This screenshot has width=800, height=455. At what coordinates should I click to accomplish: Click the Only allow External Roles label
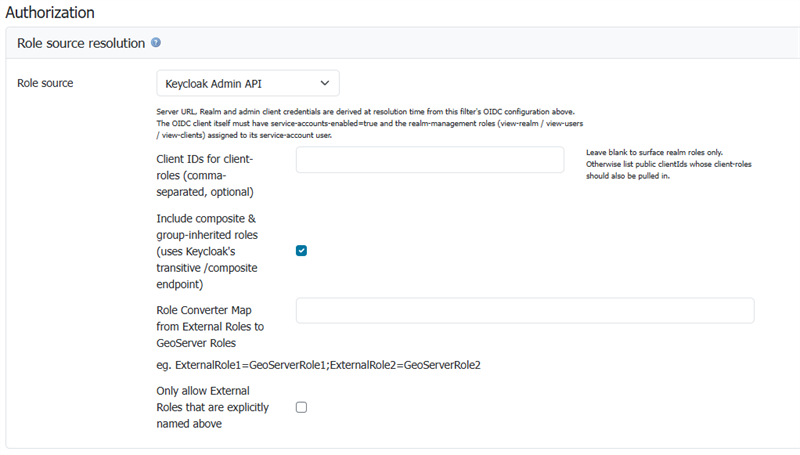point(212,407)
